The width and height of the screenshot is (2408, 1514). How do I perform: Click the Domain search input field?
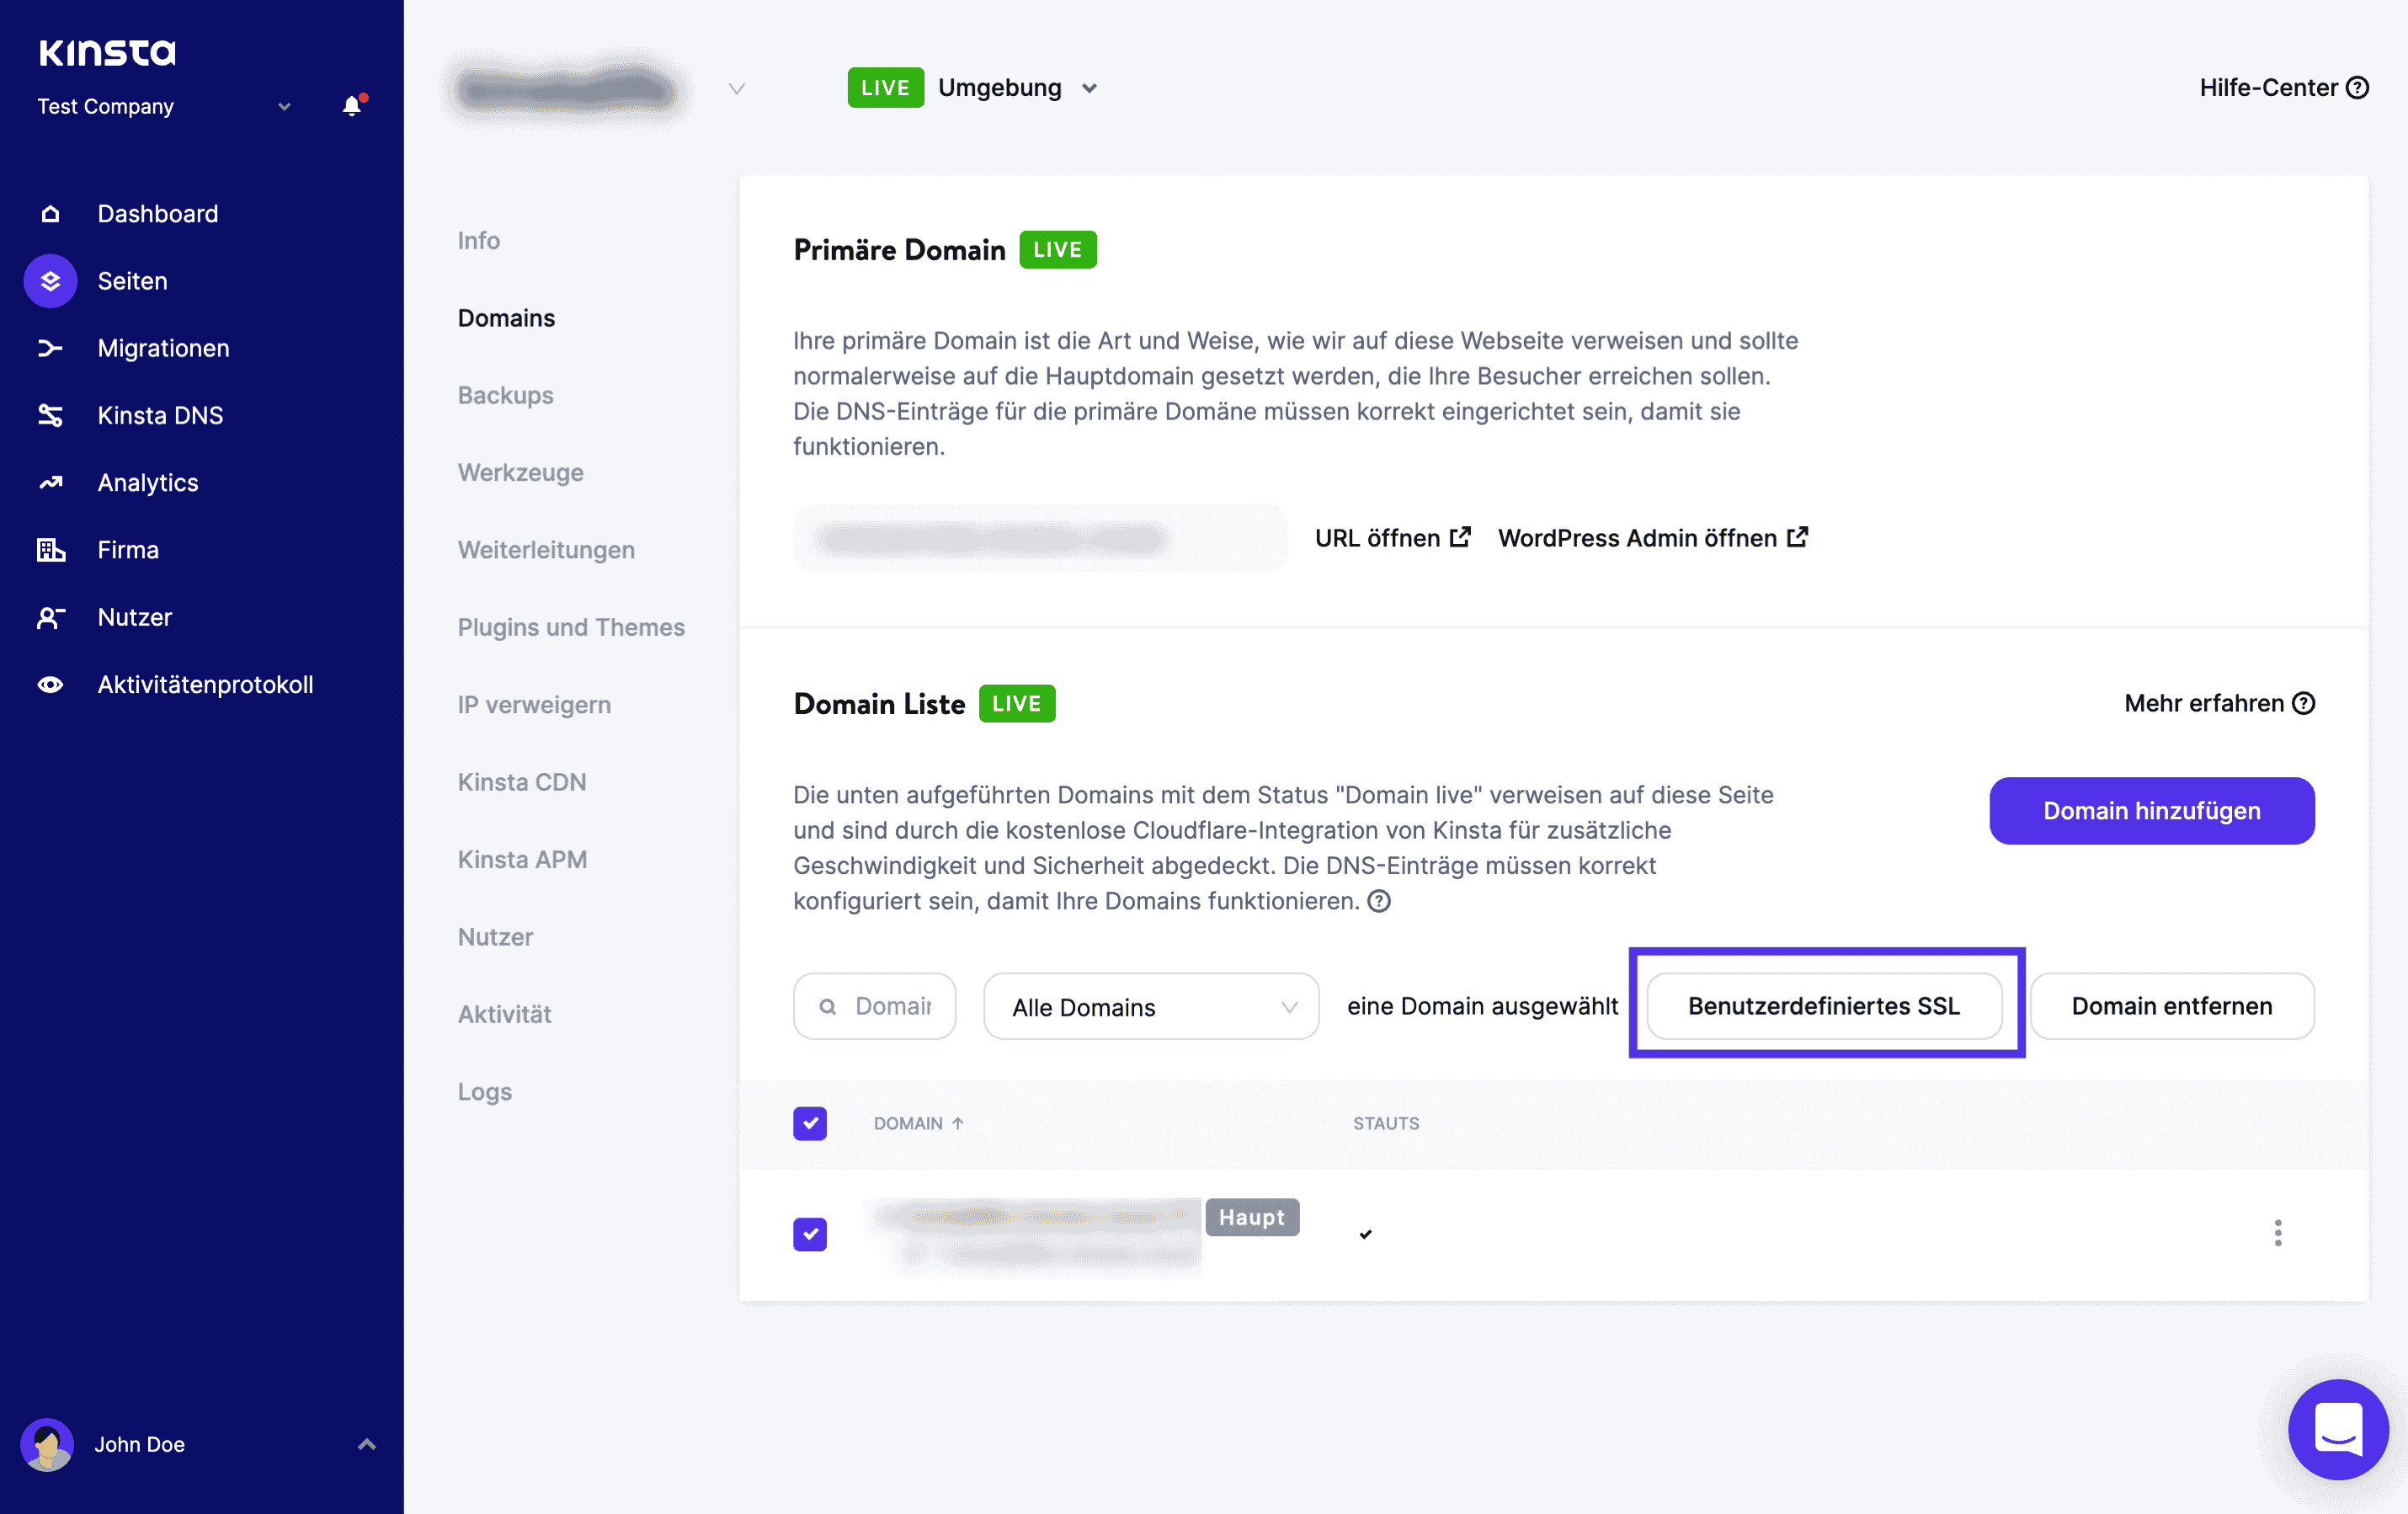(876, 1006)
